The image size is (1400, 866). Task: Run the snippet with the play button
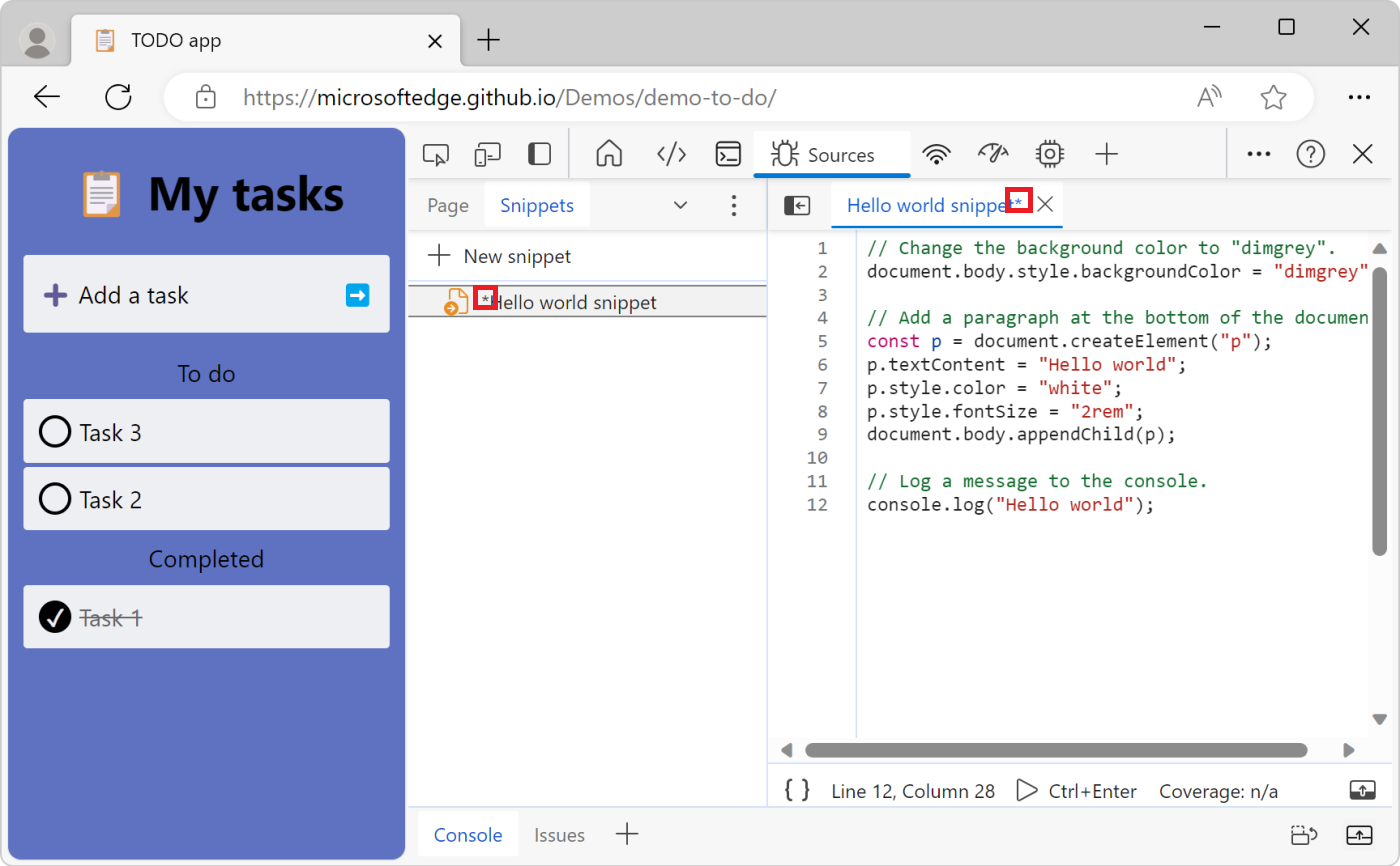click(x=1027, y=790)
